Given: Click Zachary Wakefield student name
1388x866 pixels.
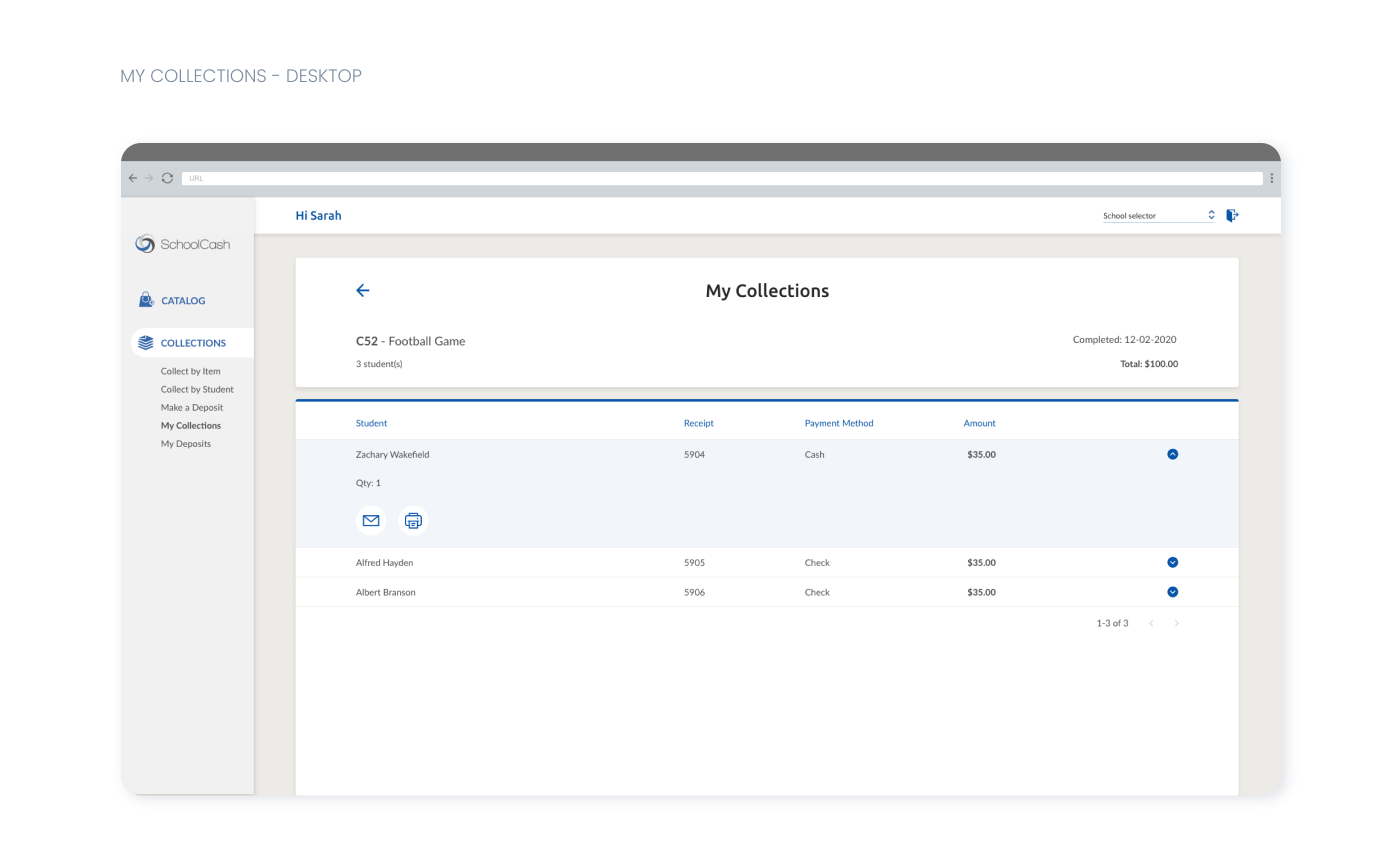Looking at the screenshot, I should [x=393, y=454].
